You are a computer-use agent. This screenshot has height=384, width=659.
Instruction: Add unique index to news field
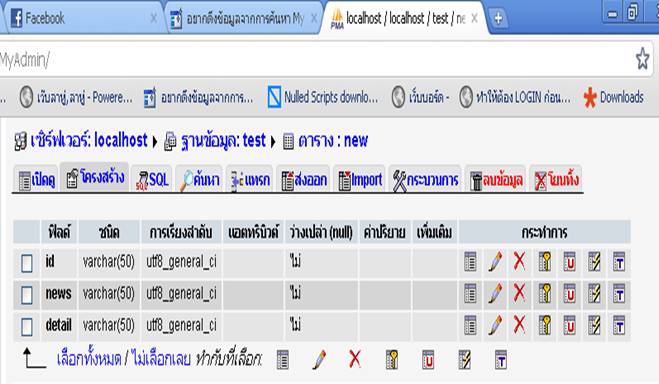pyautogui.click(x=569, y=293)
